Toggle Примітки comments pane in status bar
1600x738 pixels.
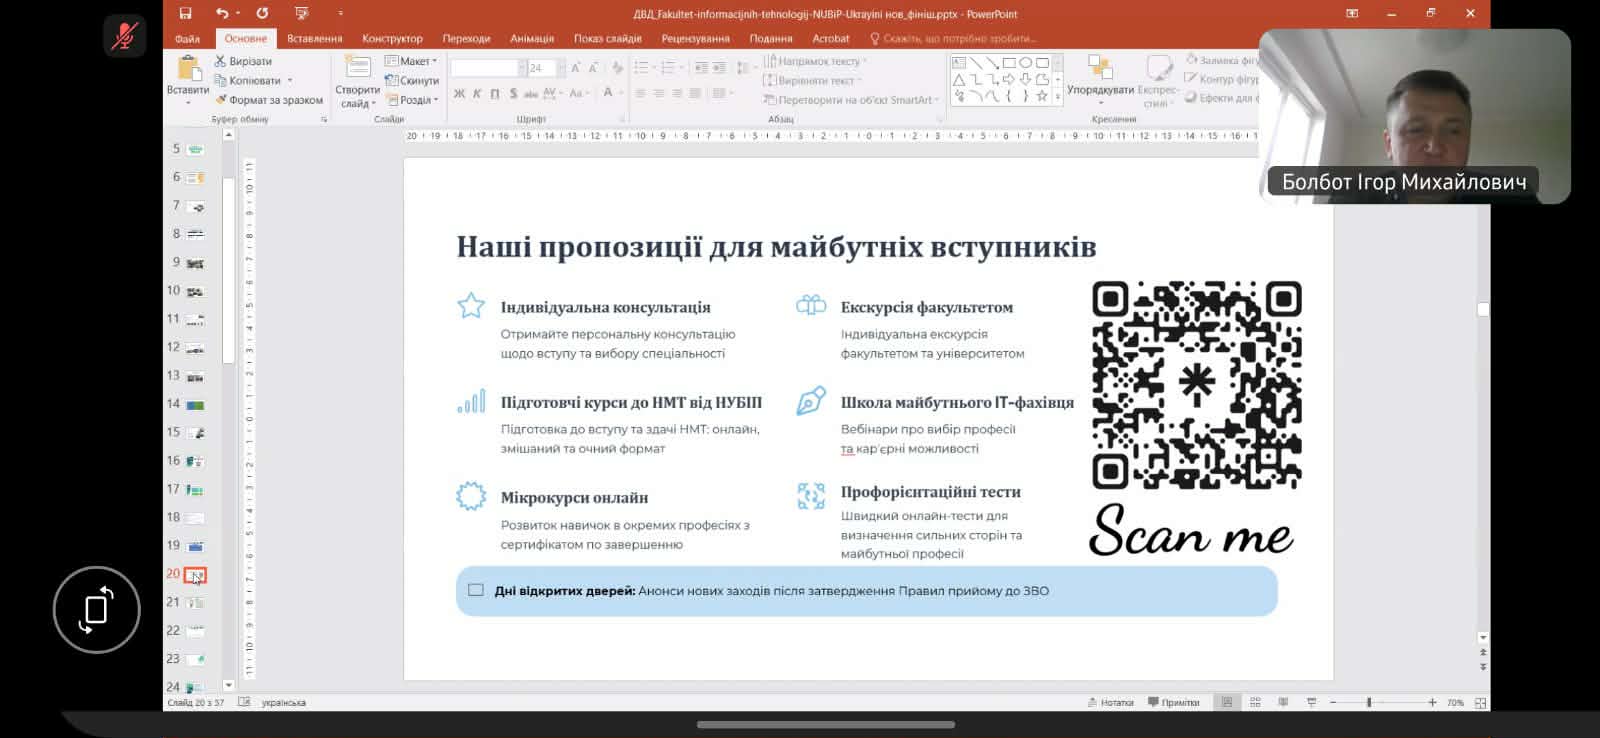coord(1174,702)
